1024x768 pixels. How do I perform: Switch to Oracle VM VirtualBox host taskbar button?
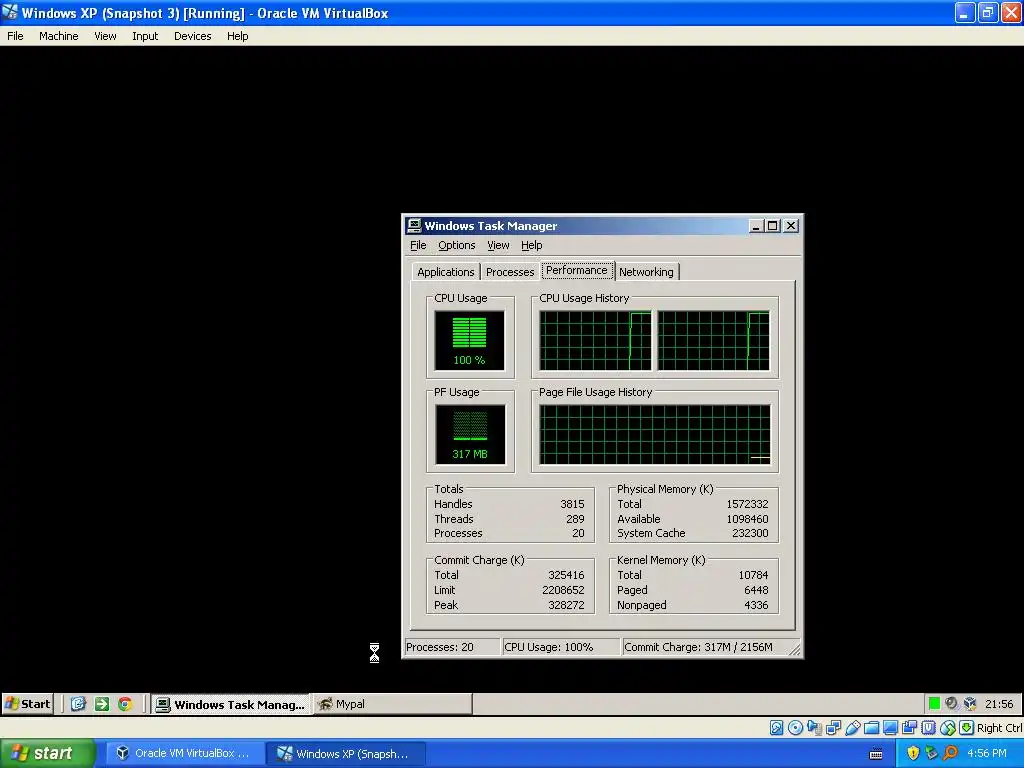coord(185,754)
